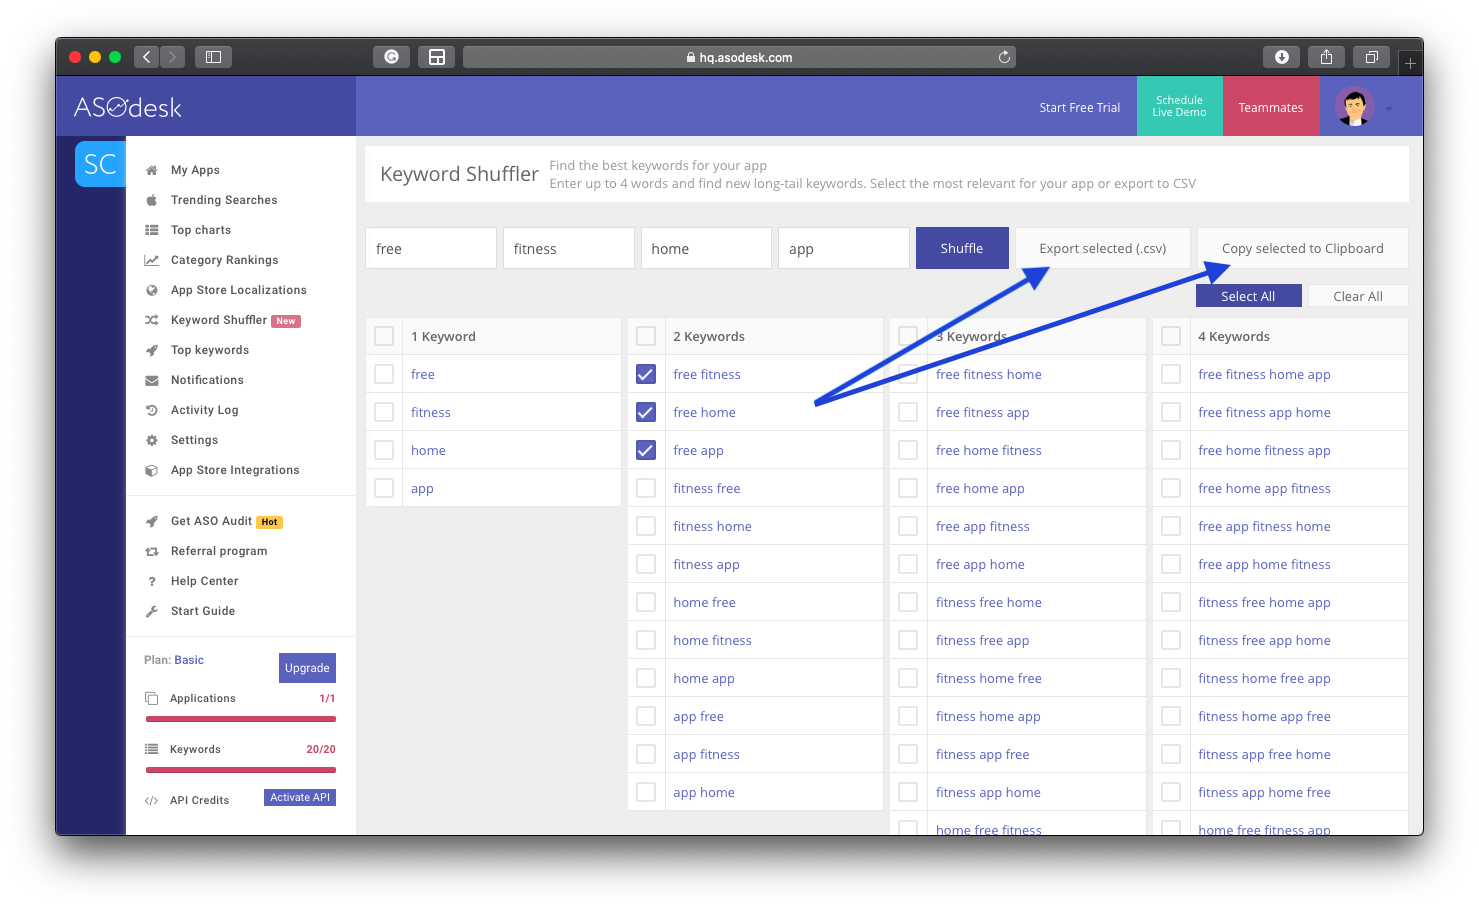Click the My Apps home icon

(152, 170)
